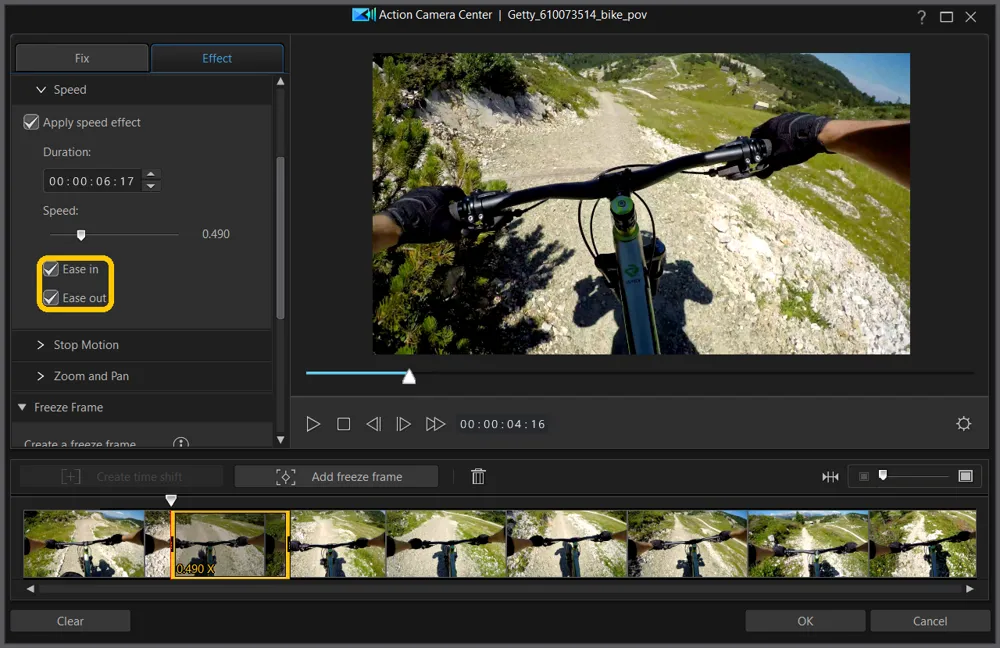
Task: Collapse the Speed section
Action: tap(41, 90)
